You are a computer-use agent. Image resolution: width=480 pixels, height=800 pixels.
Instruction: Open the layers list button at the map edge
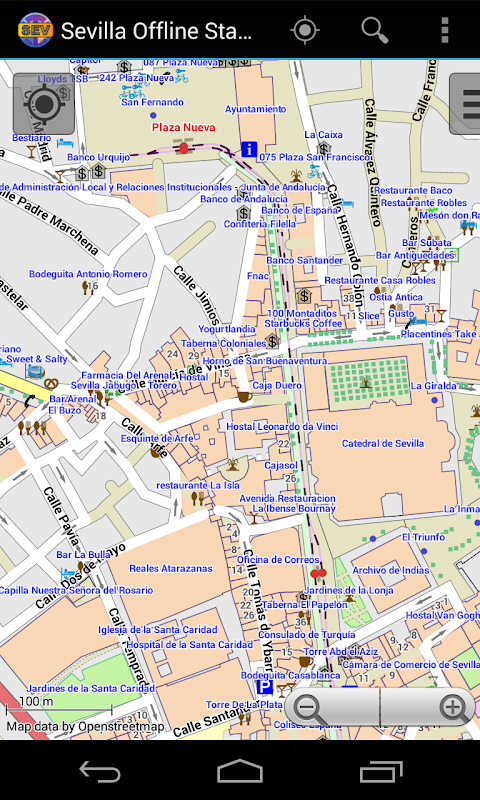click(465, 104)
